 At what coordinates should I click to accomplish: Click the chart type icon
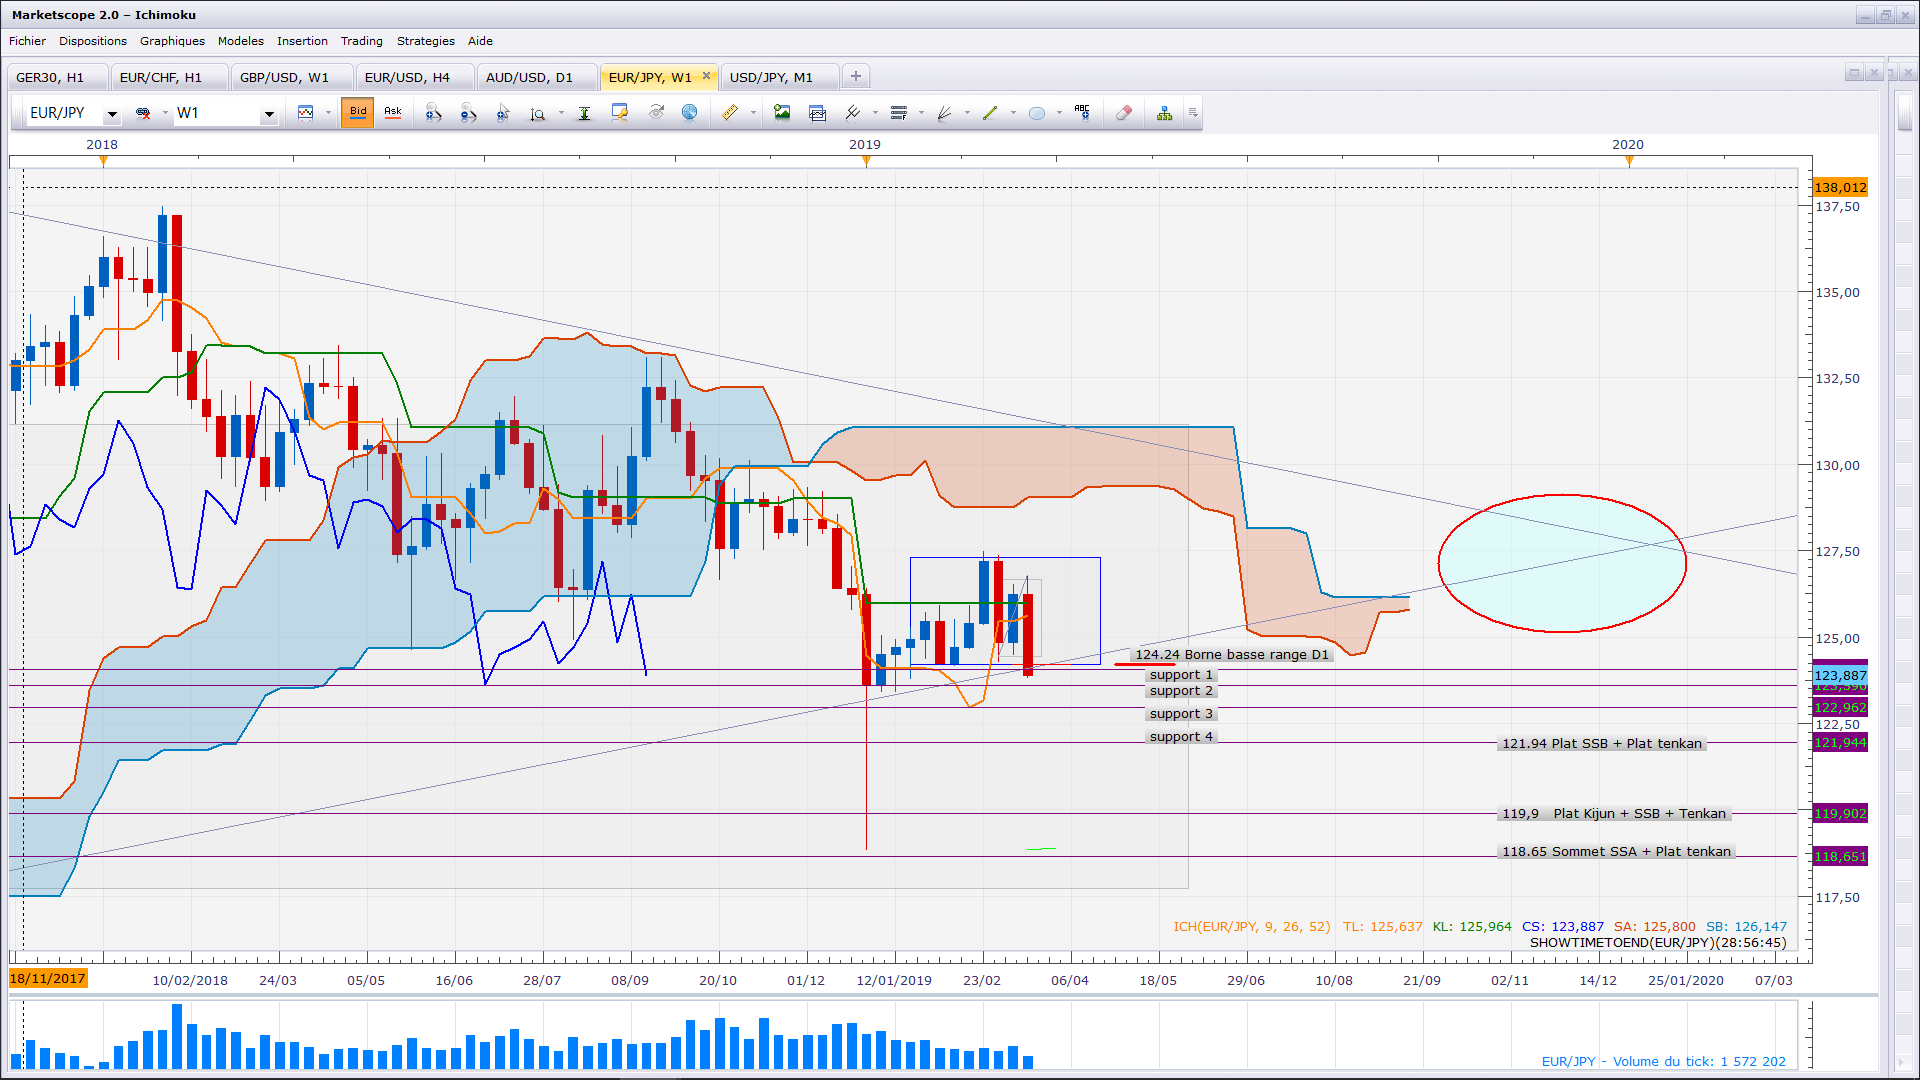click(306, 113)
